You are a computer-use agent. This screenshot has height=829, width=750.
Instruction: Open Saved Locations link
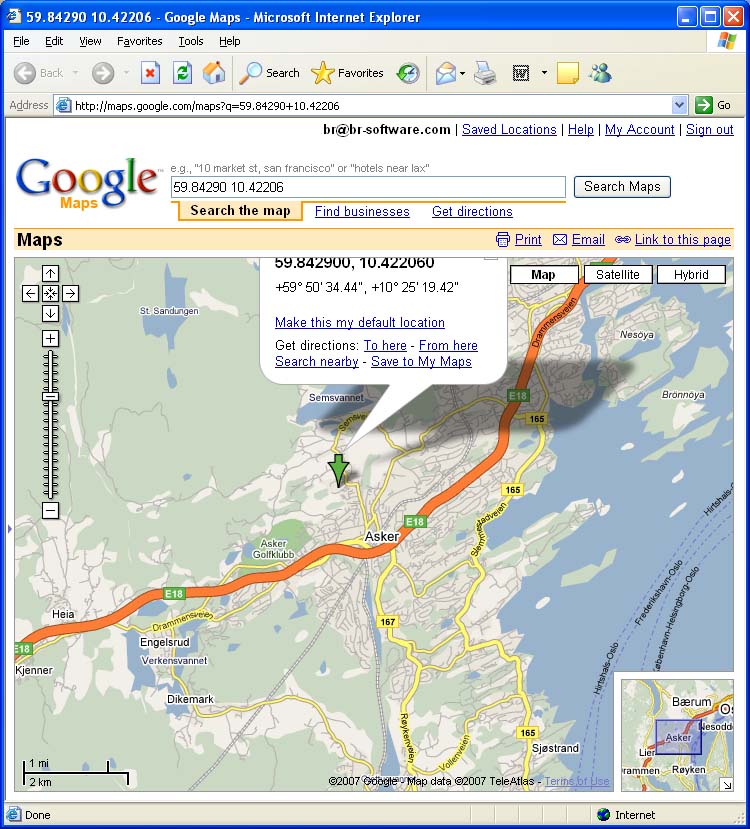pos(509,130)
